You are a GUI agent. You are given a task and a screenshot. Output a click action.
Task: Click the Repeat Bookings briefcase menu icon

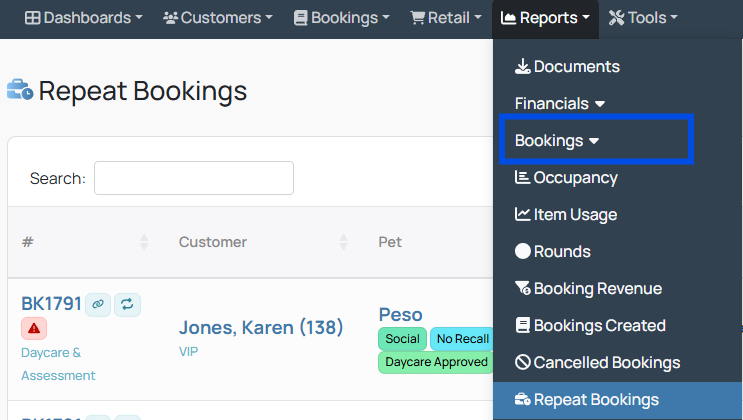tap(523, 399)
